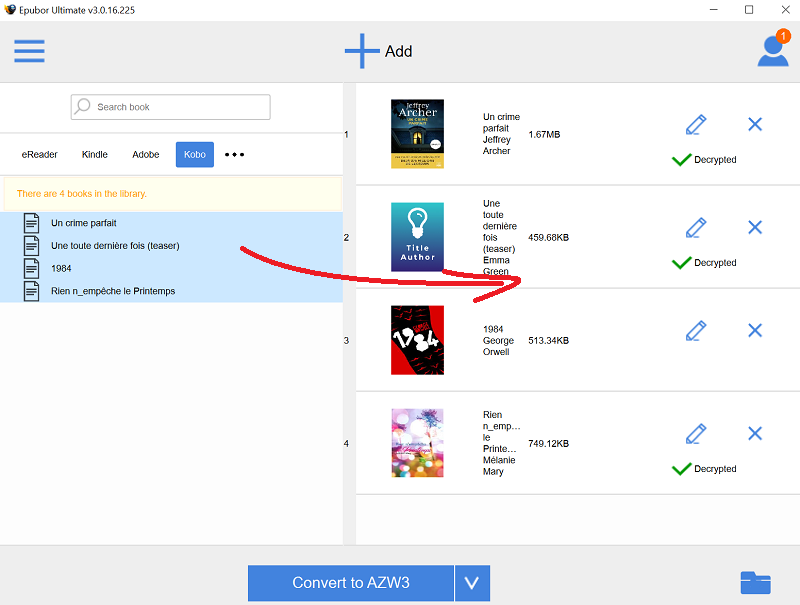
Task: Select Une toute dernière fois (teaser) in library
Action: click(171, 246)
